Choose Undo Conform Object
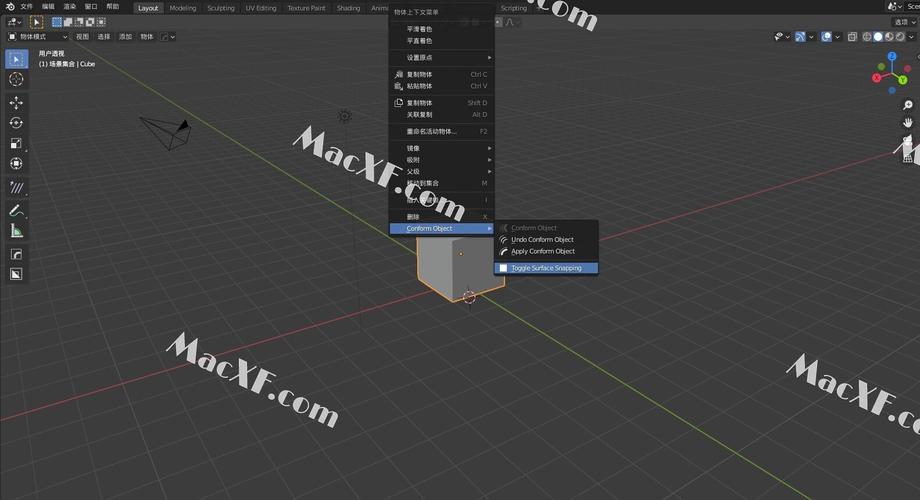This screenshot has height=500, width=920. coord(546,239)
